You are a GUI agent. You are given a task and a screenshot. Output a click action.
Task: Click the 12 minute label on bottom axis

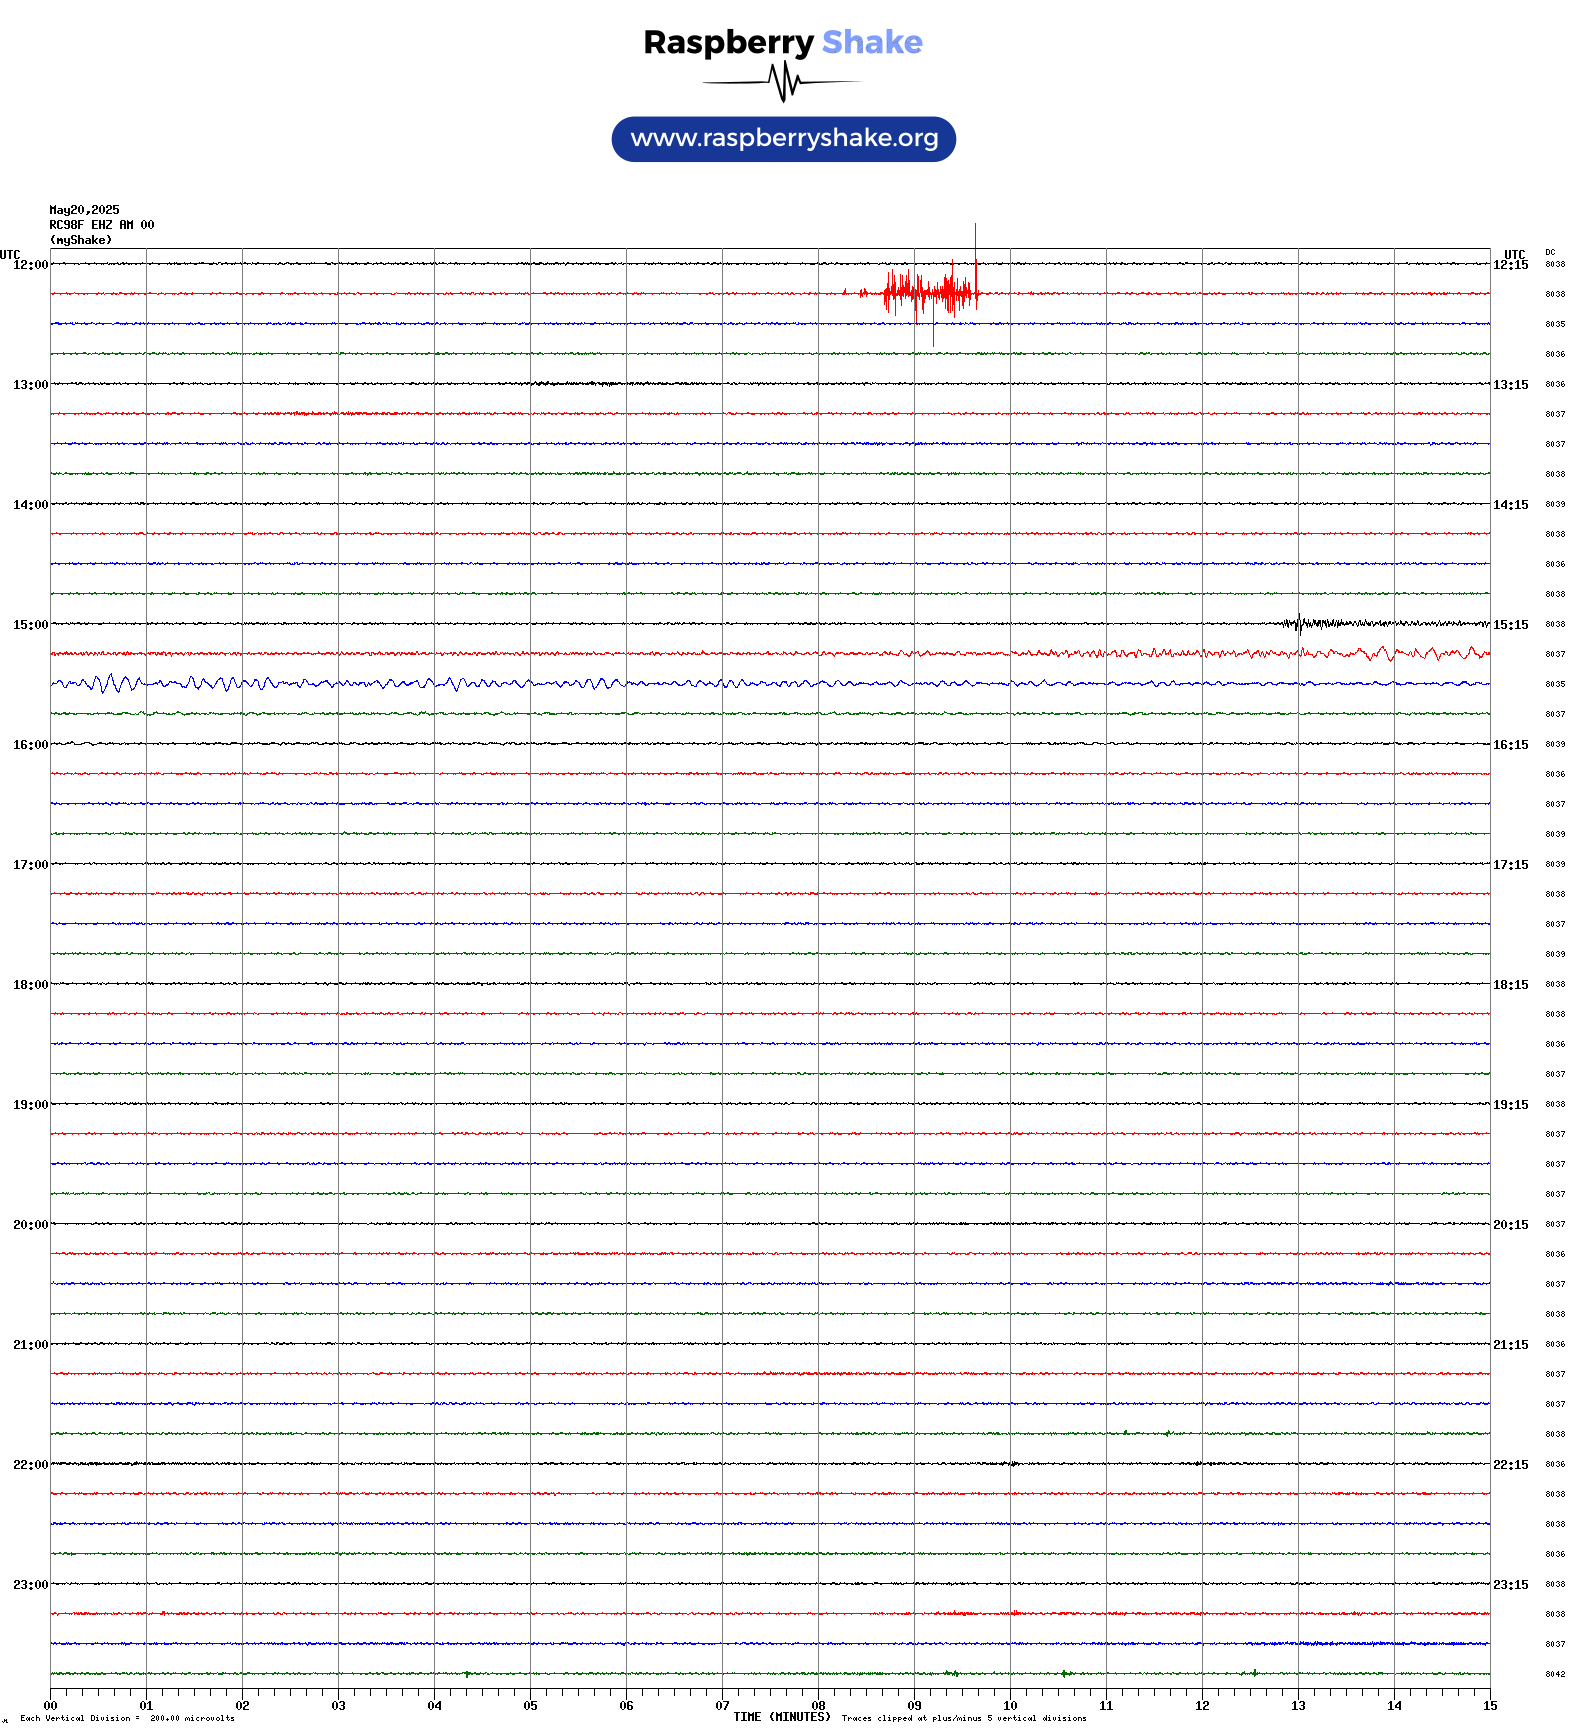(1202, 1706)
